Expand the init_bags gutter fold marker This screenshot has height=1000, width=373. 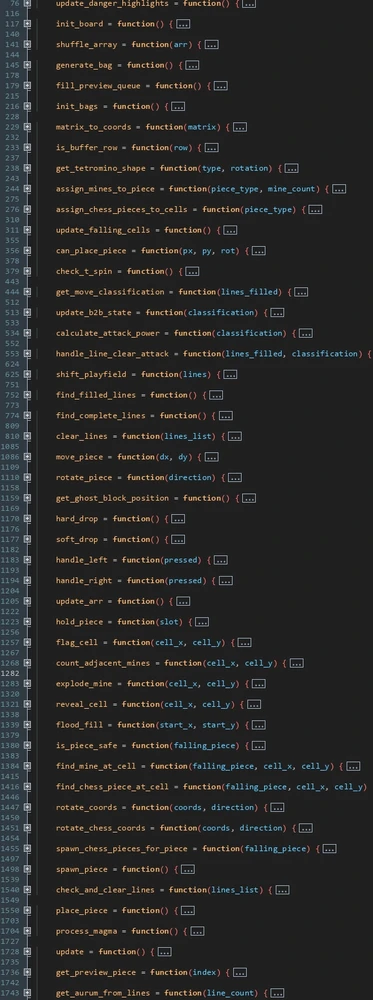pos(27,107)
